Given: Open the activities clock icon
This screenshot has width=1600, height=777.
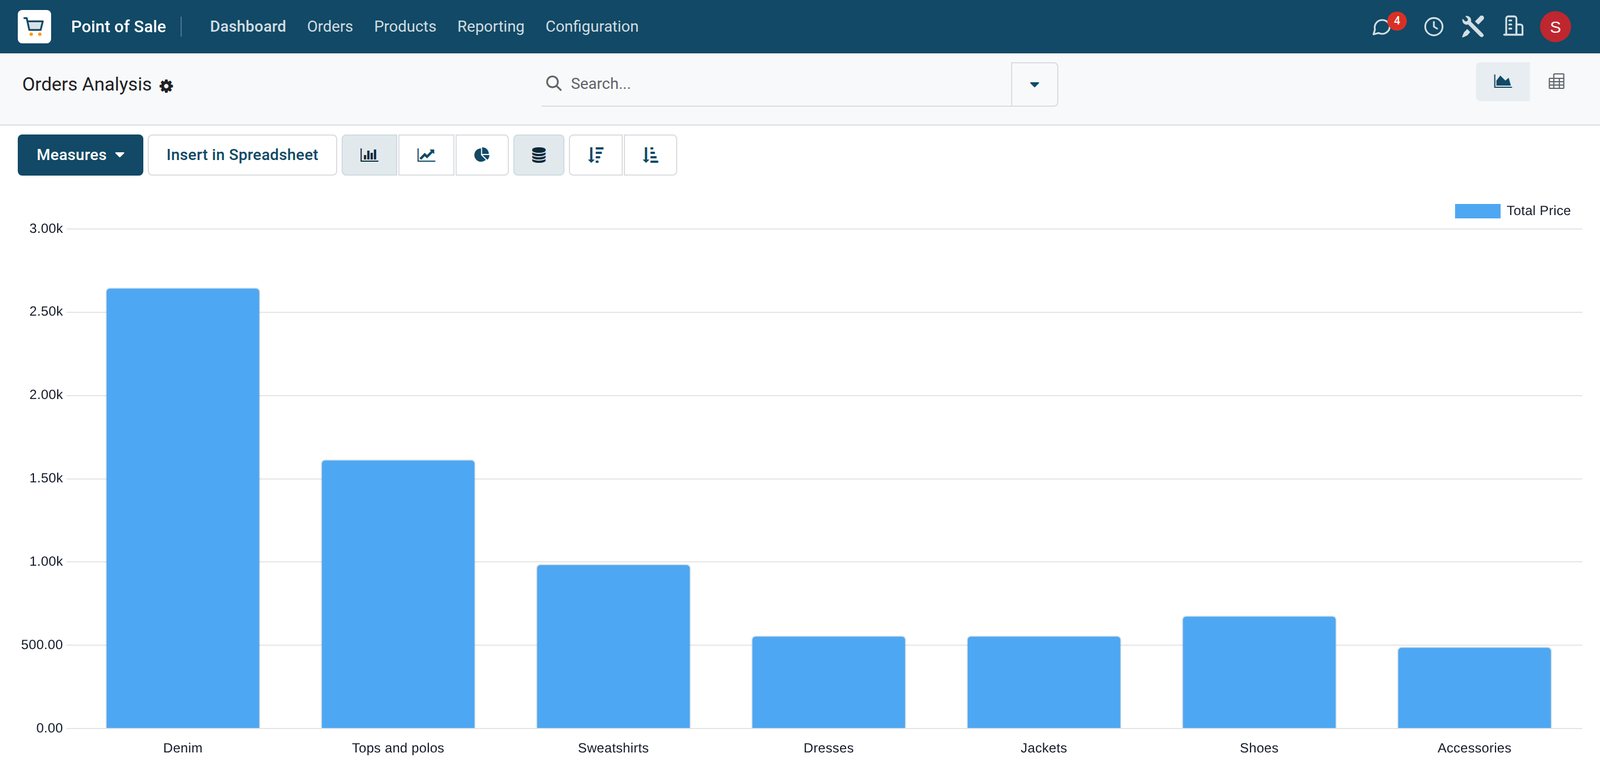Looking at the screenshot, I should (x=1433, y=27).
